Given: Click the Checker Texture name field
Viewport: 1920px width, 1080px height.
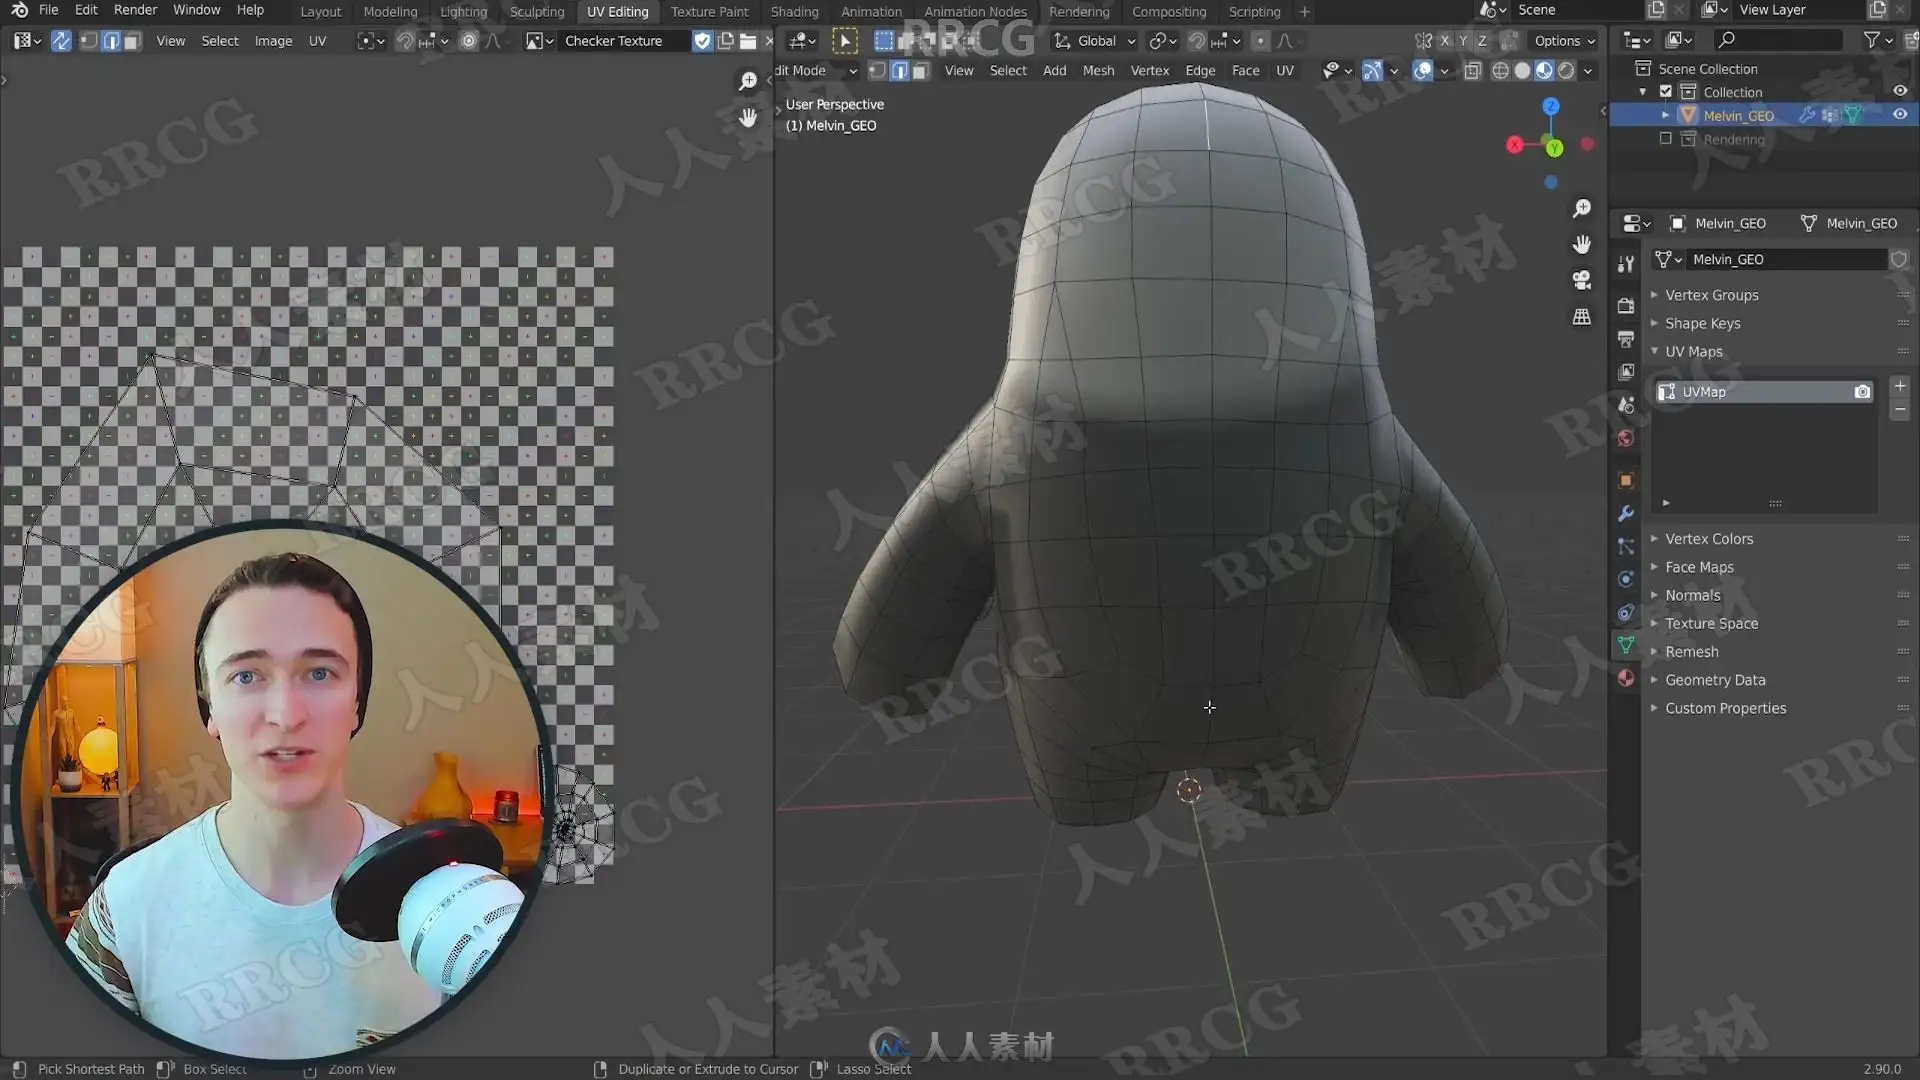Looking at the screenshot, I should [x=624, y=41].
